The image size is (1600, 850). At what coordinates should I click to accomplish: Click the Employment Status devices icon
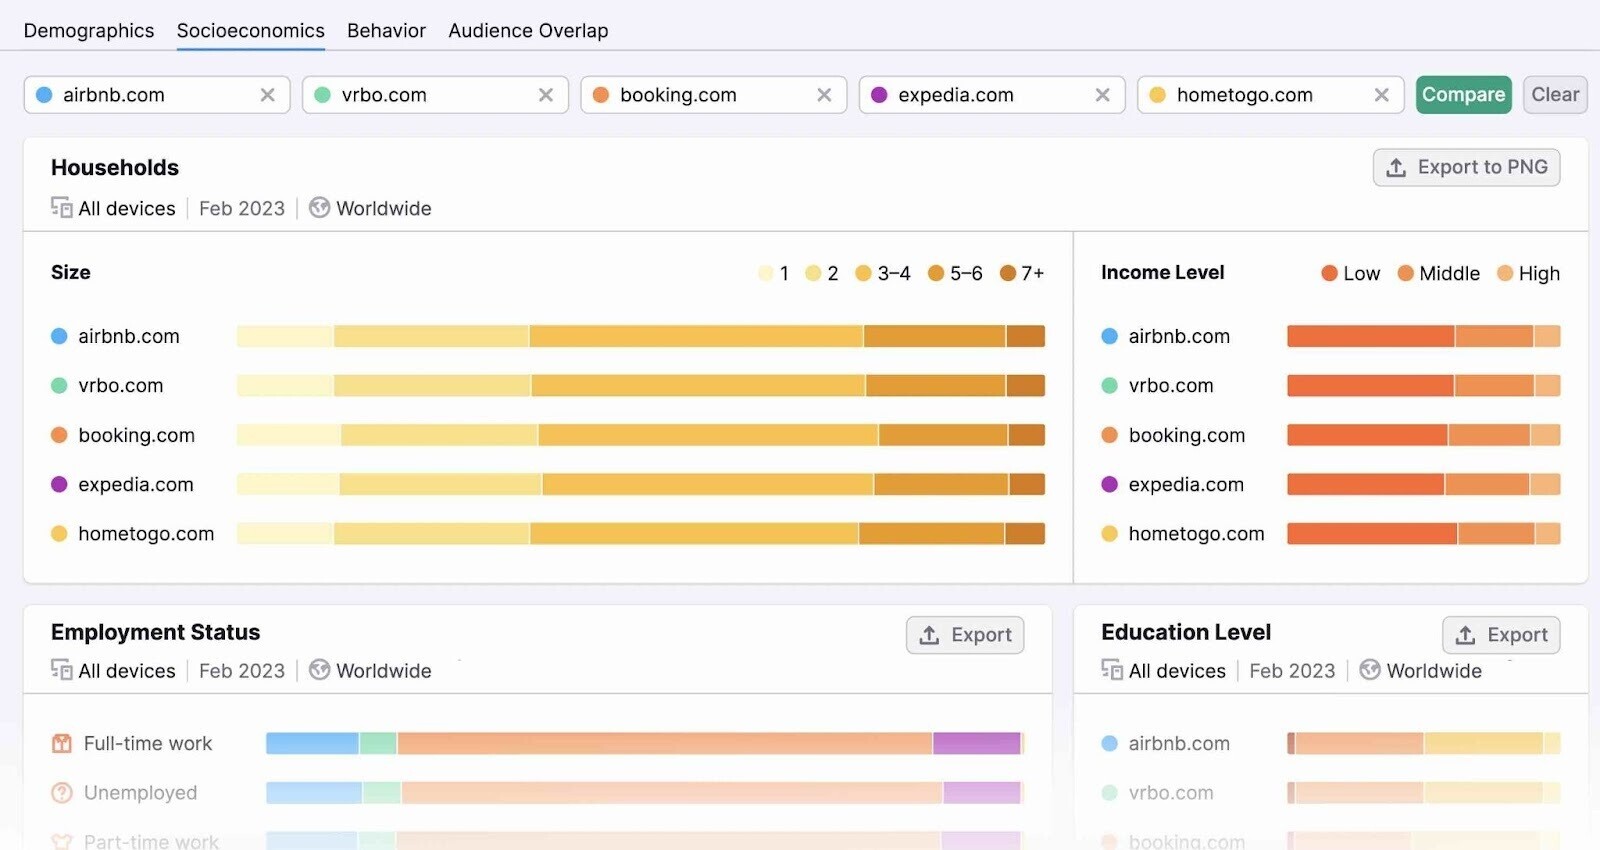coord(62,670)
